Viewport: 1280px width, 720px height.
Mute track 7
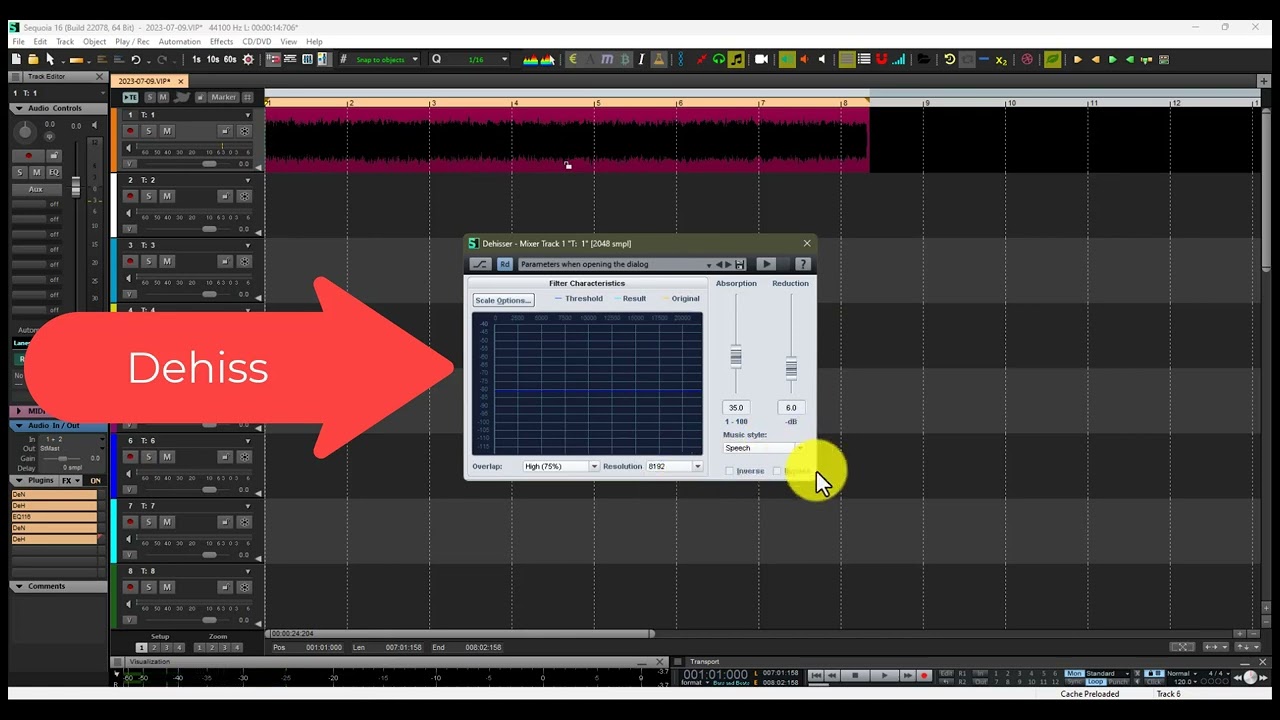click(x=167, y=522)
